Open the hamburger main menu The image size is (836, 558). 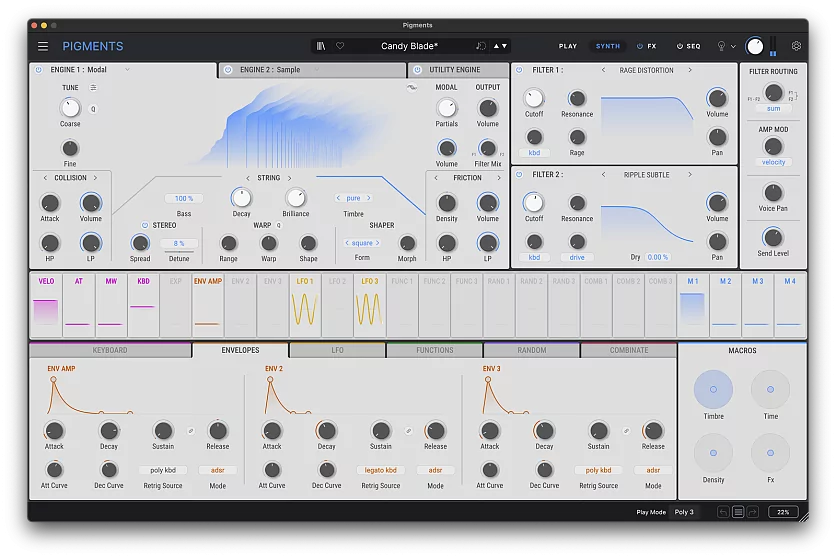(43, 46)
